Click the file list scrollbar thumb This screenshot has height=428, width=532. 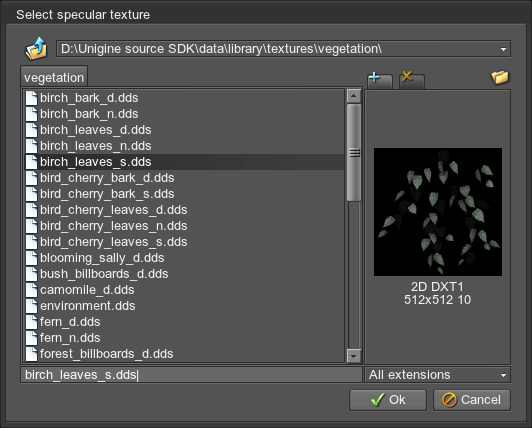pyautogui.click(x=354, y=153)
